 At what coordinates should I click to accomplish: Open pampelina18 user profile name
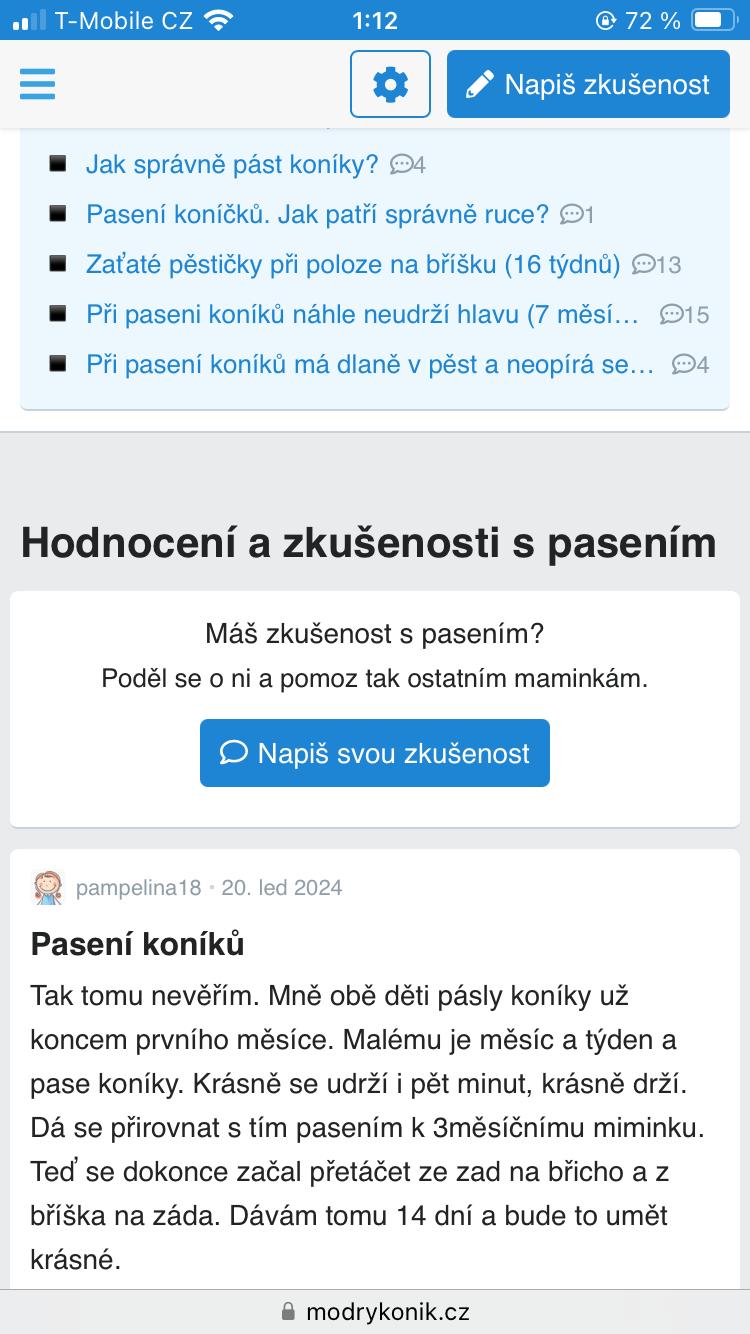[x=138, y=887]
